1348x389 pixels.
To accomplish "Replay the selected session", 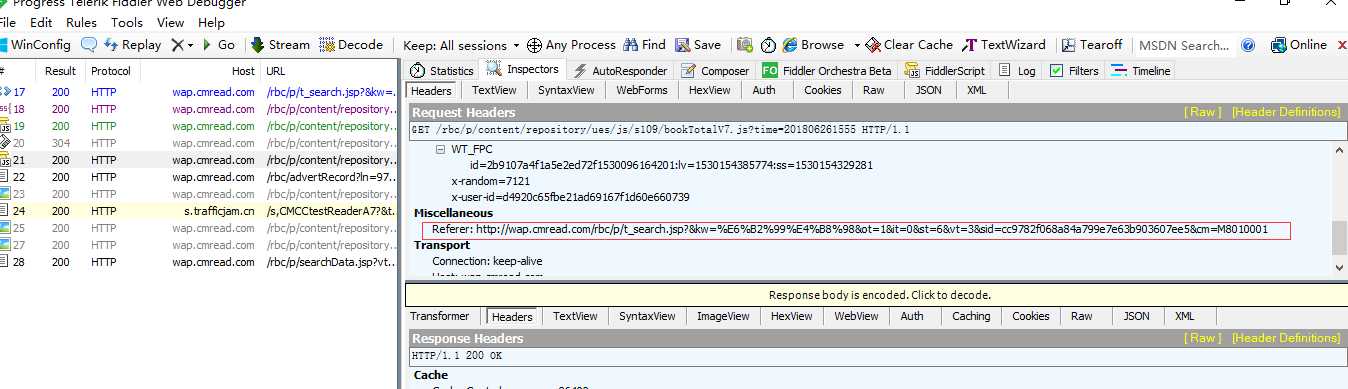I will (132, 45).
